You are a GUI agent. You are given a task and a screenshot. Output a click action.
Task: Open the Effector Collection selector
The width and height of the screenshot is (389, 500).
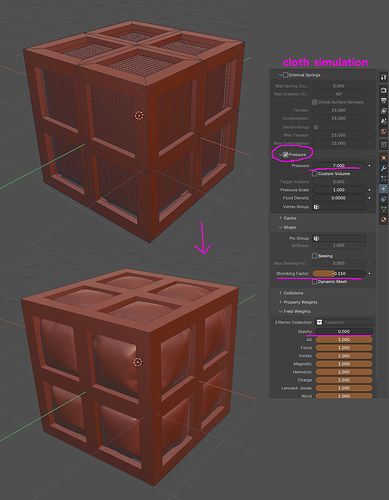tap(344, 322)
